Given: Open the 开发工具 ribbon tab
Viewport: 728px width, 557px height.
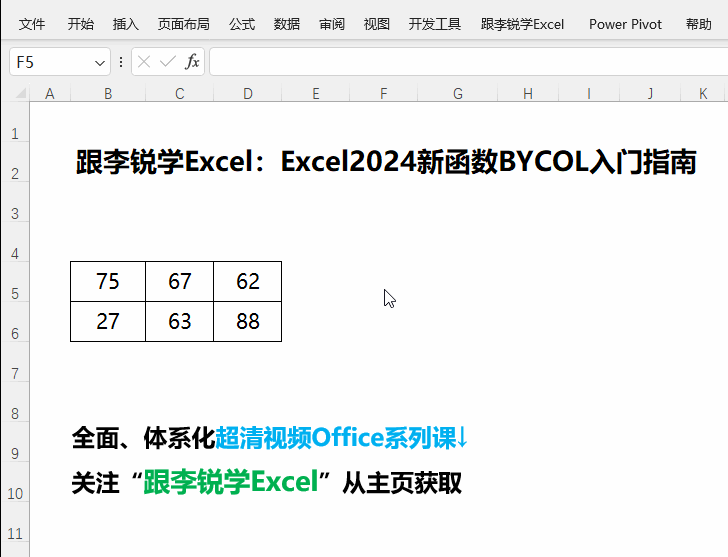Looking at the screenshot, I should [x=435, y=24].
